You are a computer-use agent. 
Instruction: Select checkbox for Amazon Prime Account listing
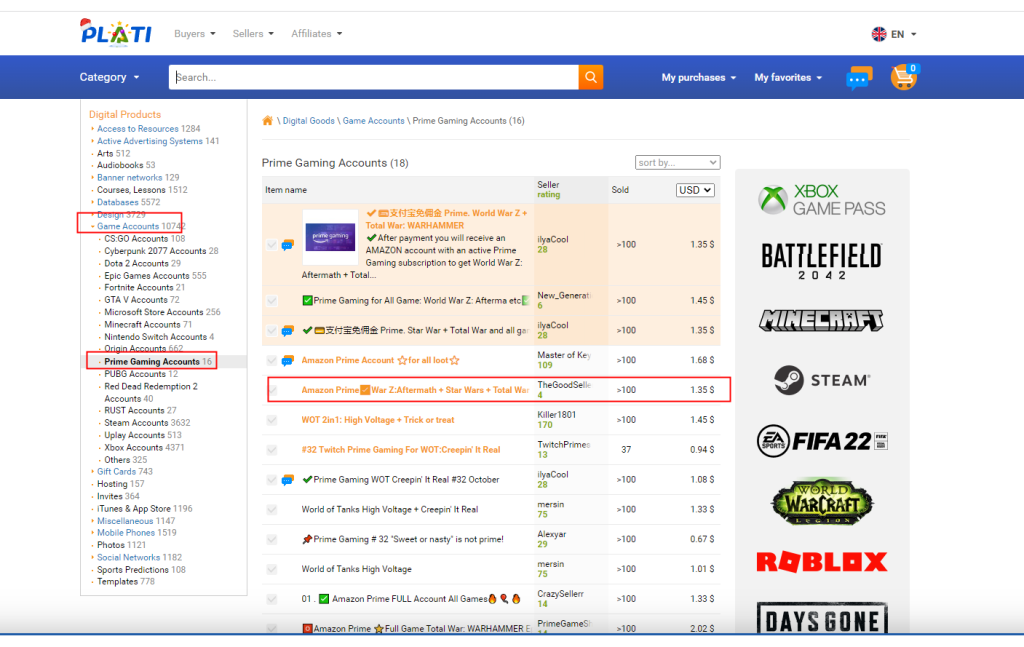(x=271, y=361)
